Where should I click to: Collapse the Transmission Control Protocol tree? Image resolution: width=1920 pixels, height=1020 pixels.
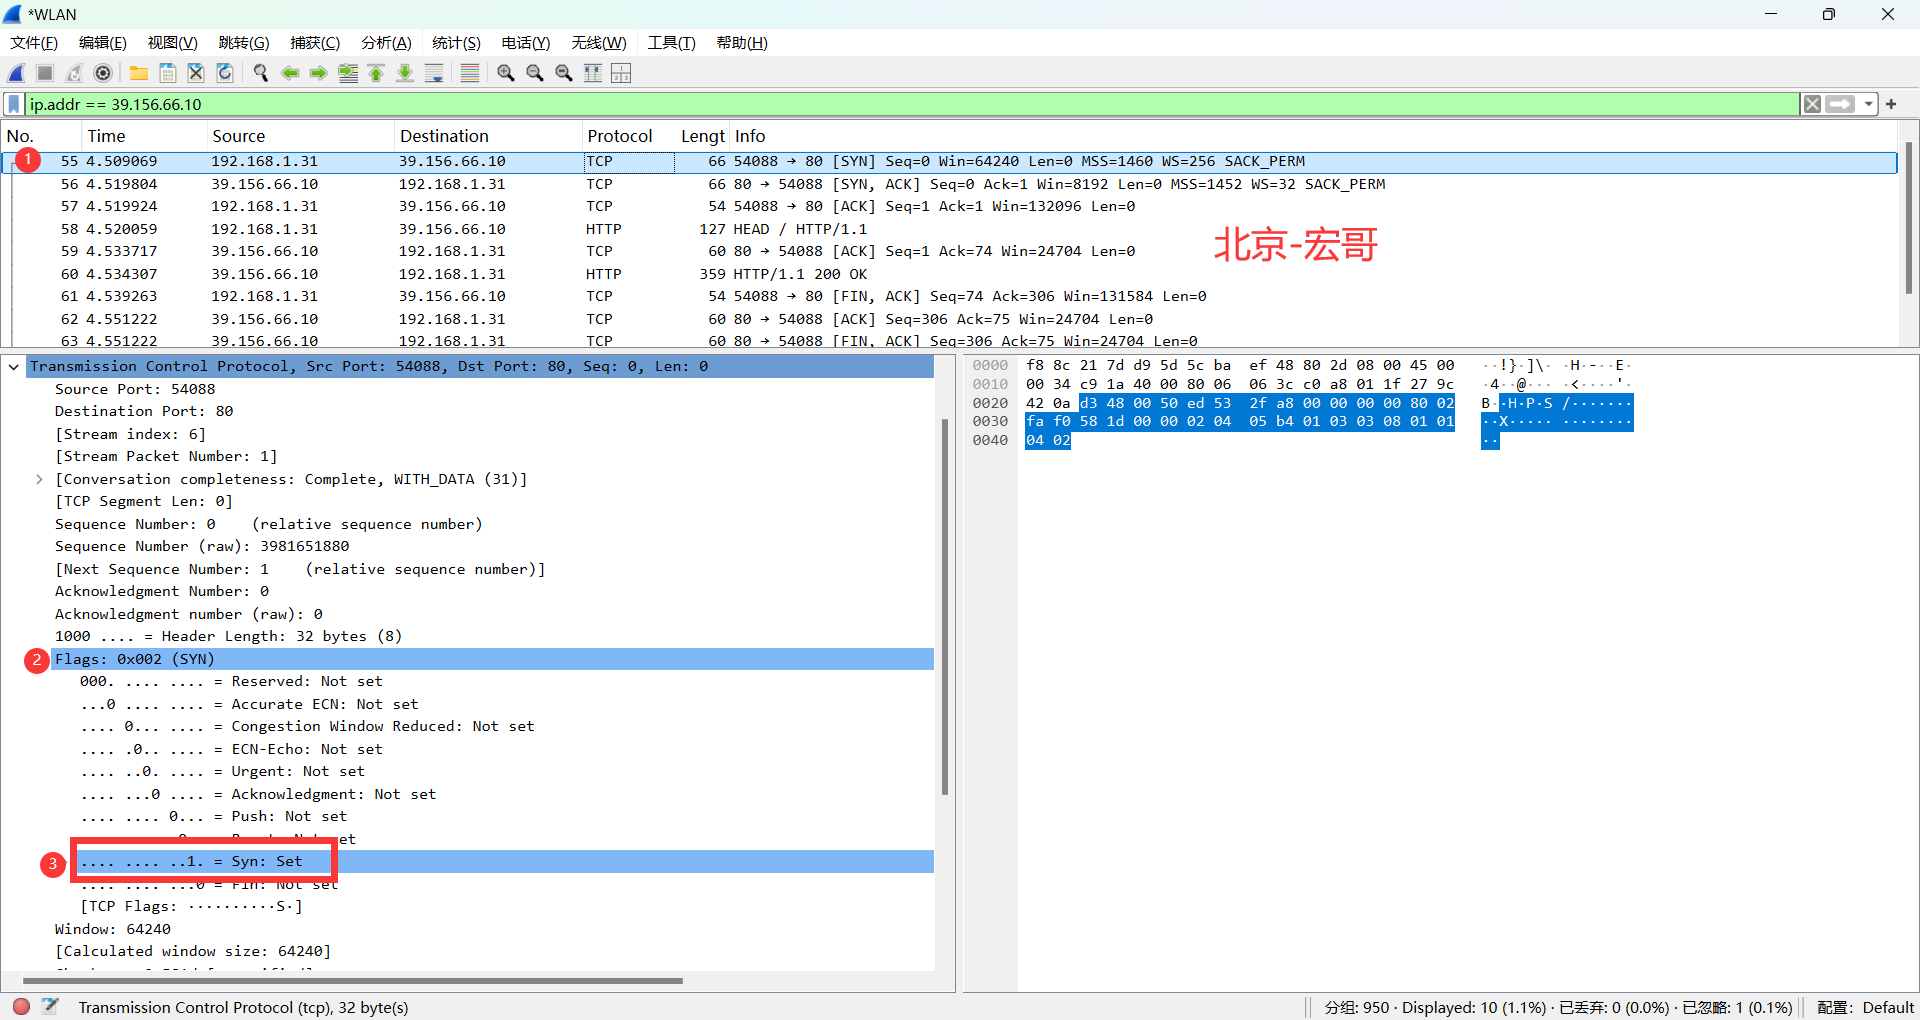14,367
